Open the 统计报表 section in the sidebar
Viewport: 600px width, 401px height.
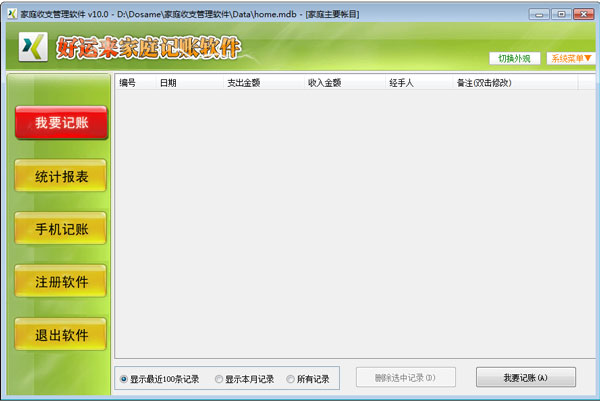pyautogui.click(x=61, y=176)
